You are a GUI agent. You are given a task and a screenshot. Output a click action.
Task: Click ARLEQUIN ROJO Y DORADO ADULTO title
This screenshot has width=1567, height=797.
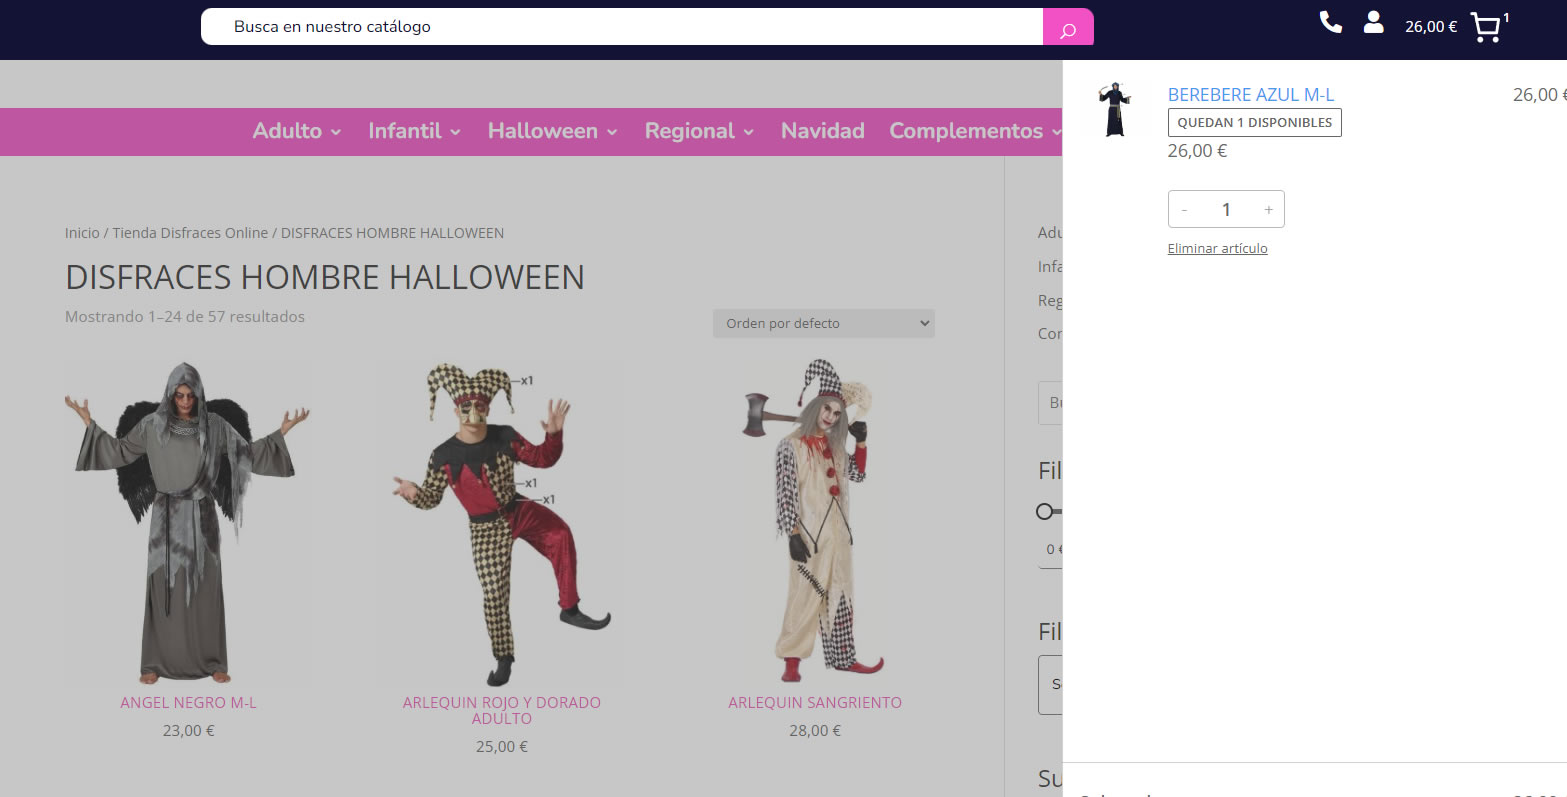coord(501,711)
